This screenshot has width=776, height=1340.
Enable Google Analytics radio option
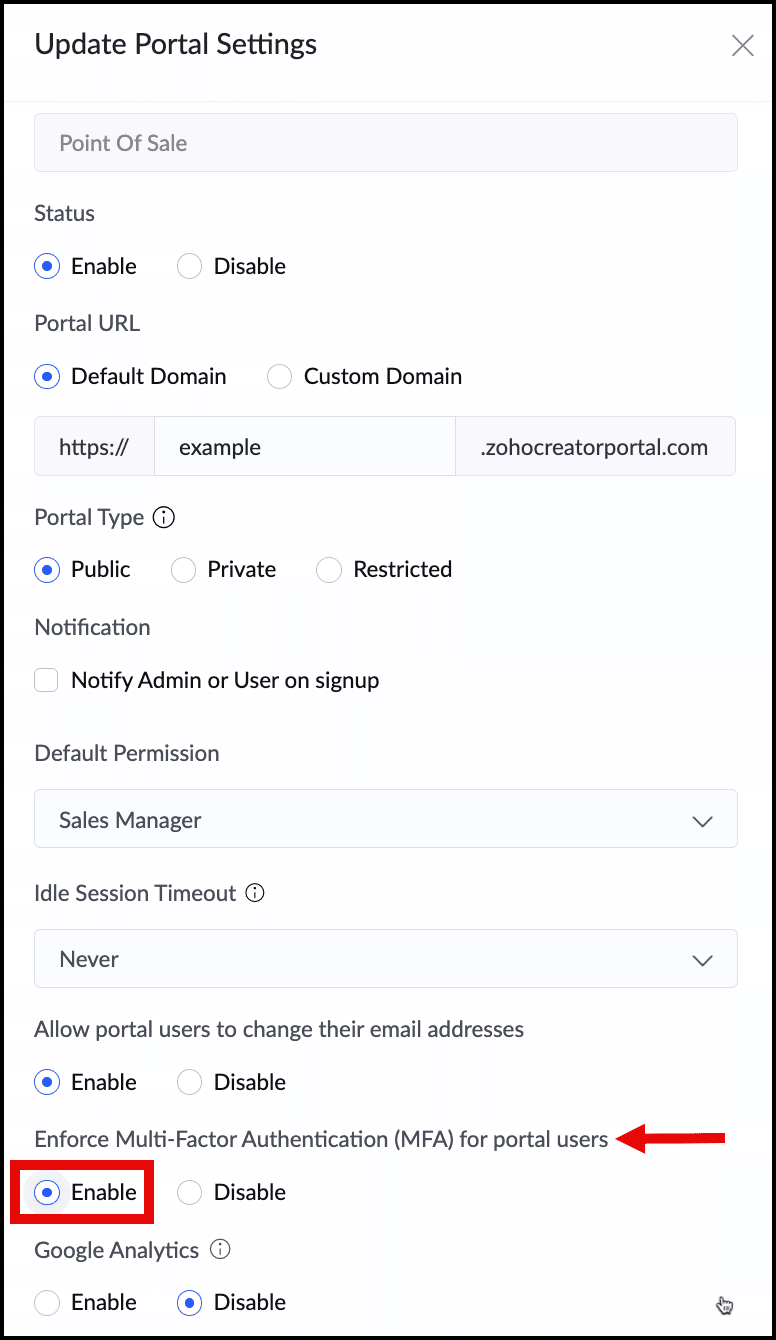47,1302
